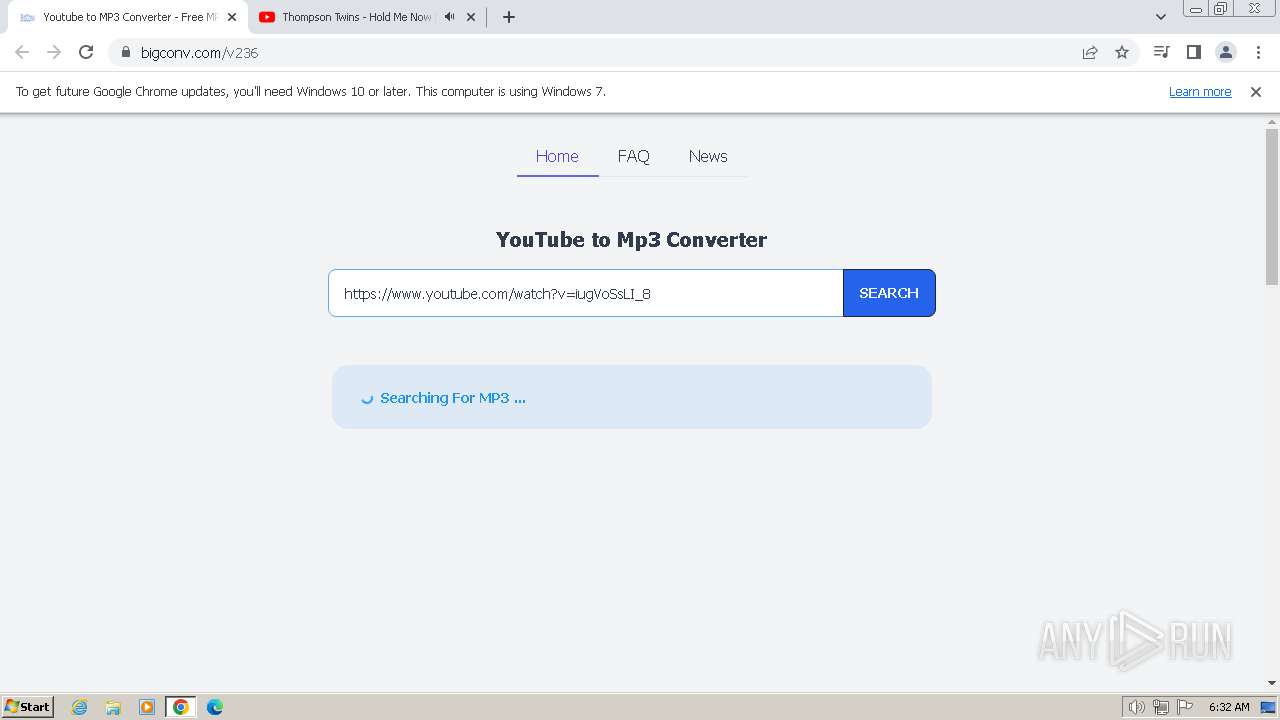The width and height of the screenshot is (1280, 720).
Task: Select Chrome icon in the taskbar
Action: click(181, 707)
